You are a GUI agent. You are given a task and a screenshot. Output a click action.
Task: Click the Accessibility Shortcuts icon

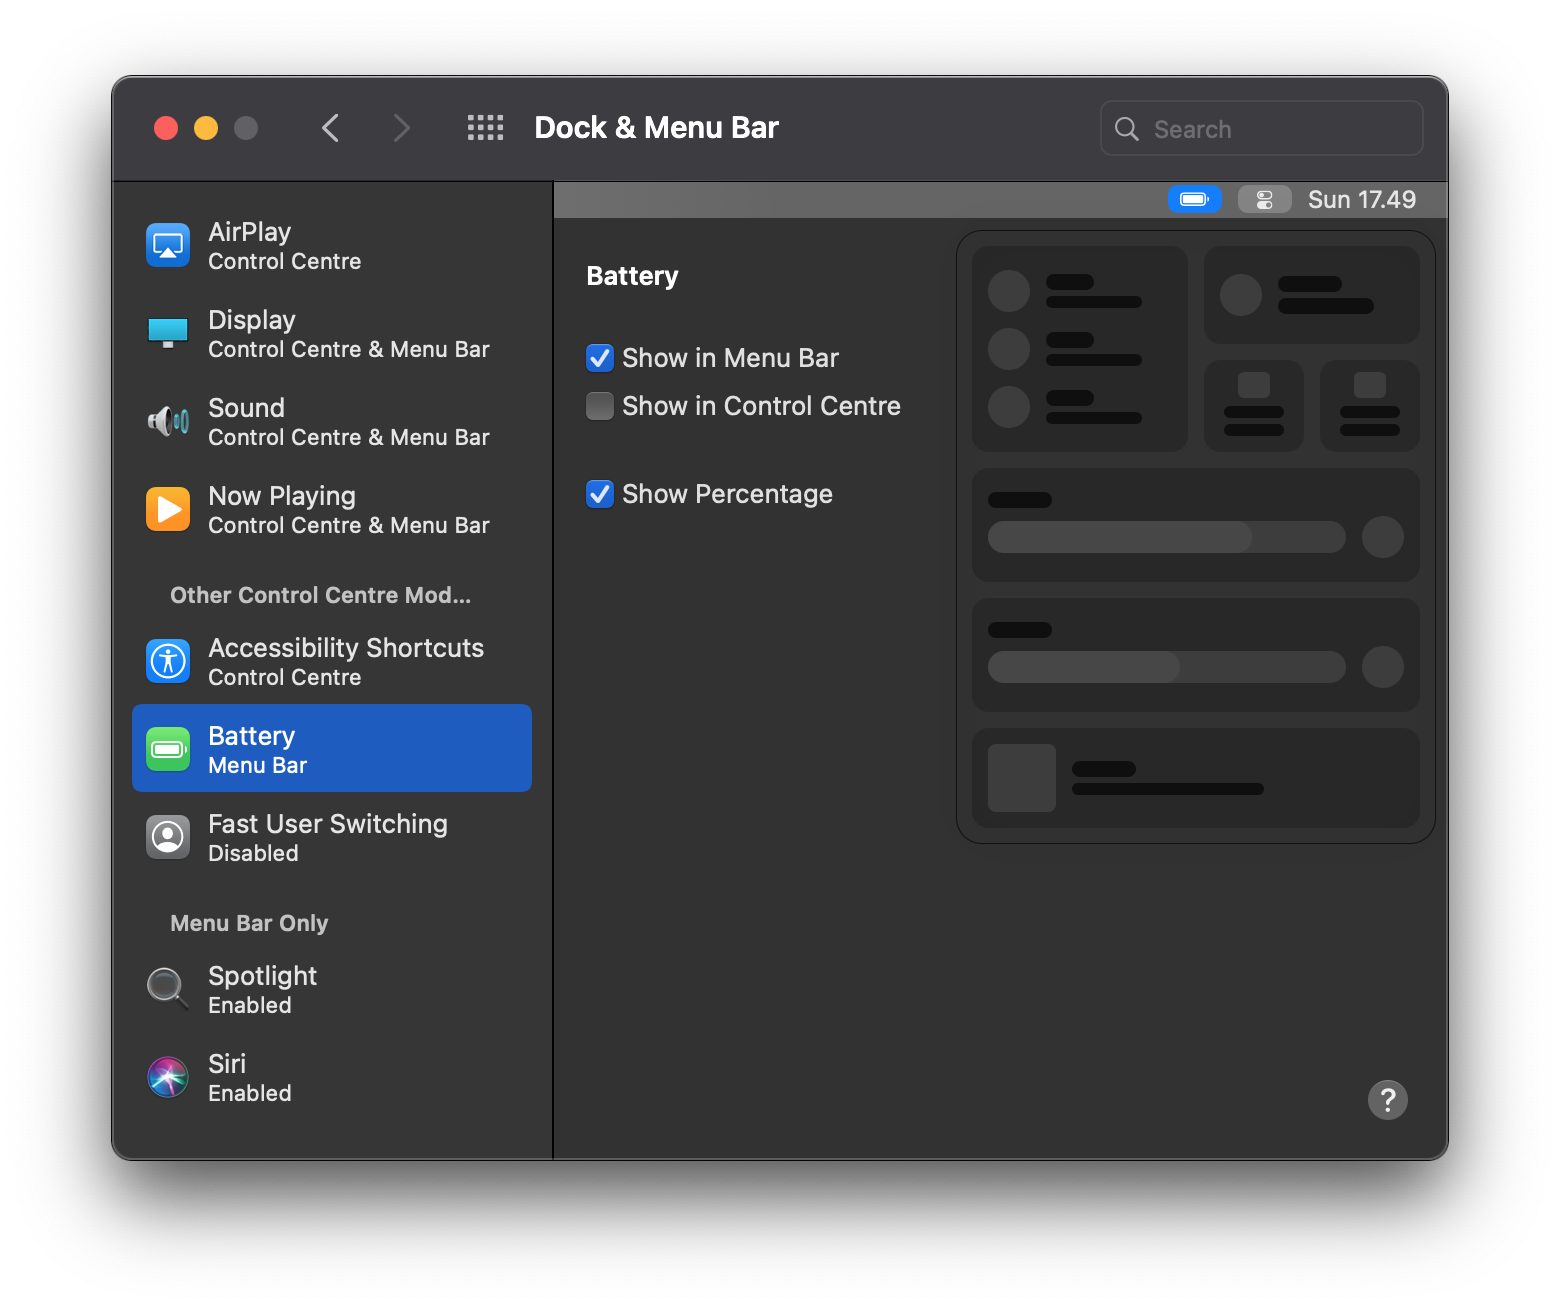pyautogui.click(x=168, y=661)
